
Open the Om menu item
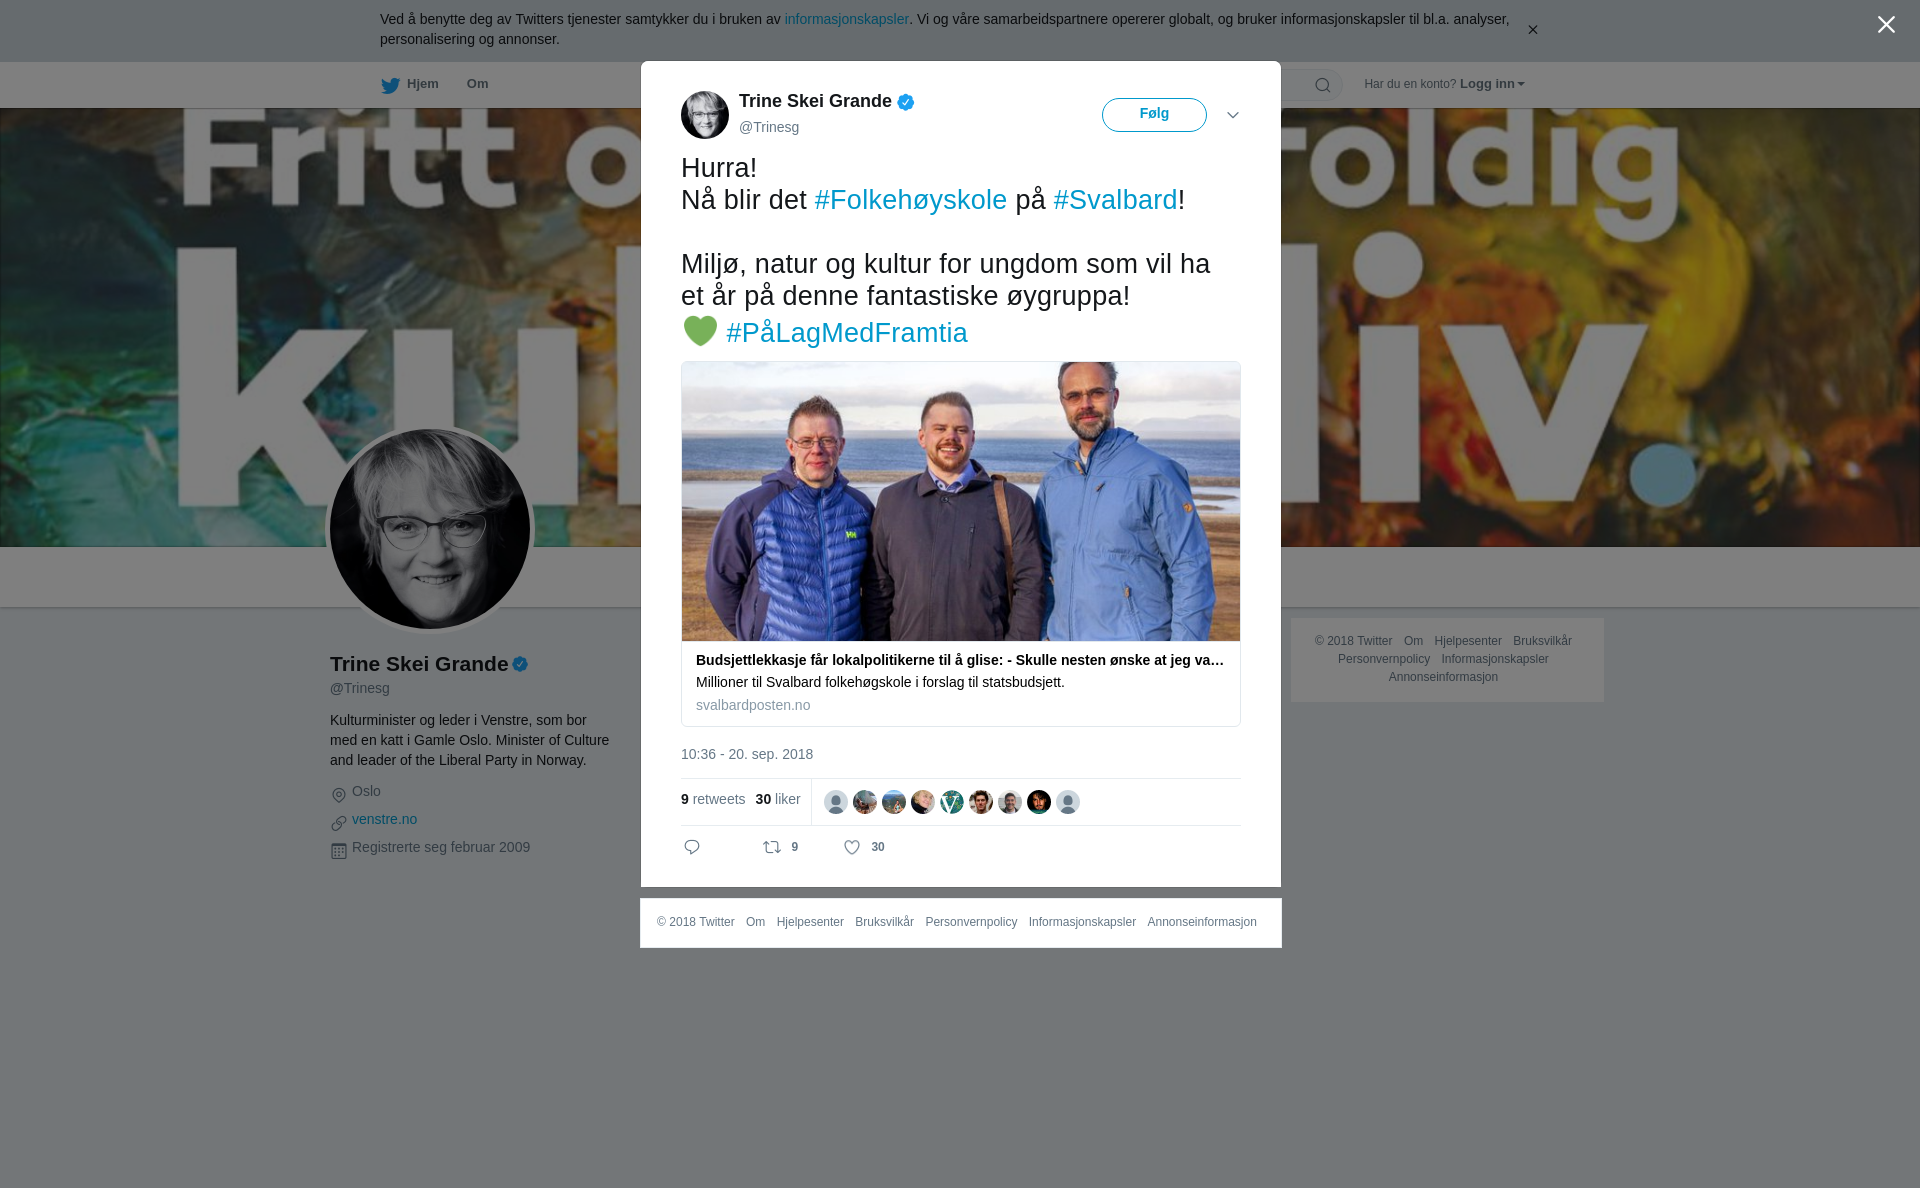pos(478,84)
